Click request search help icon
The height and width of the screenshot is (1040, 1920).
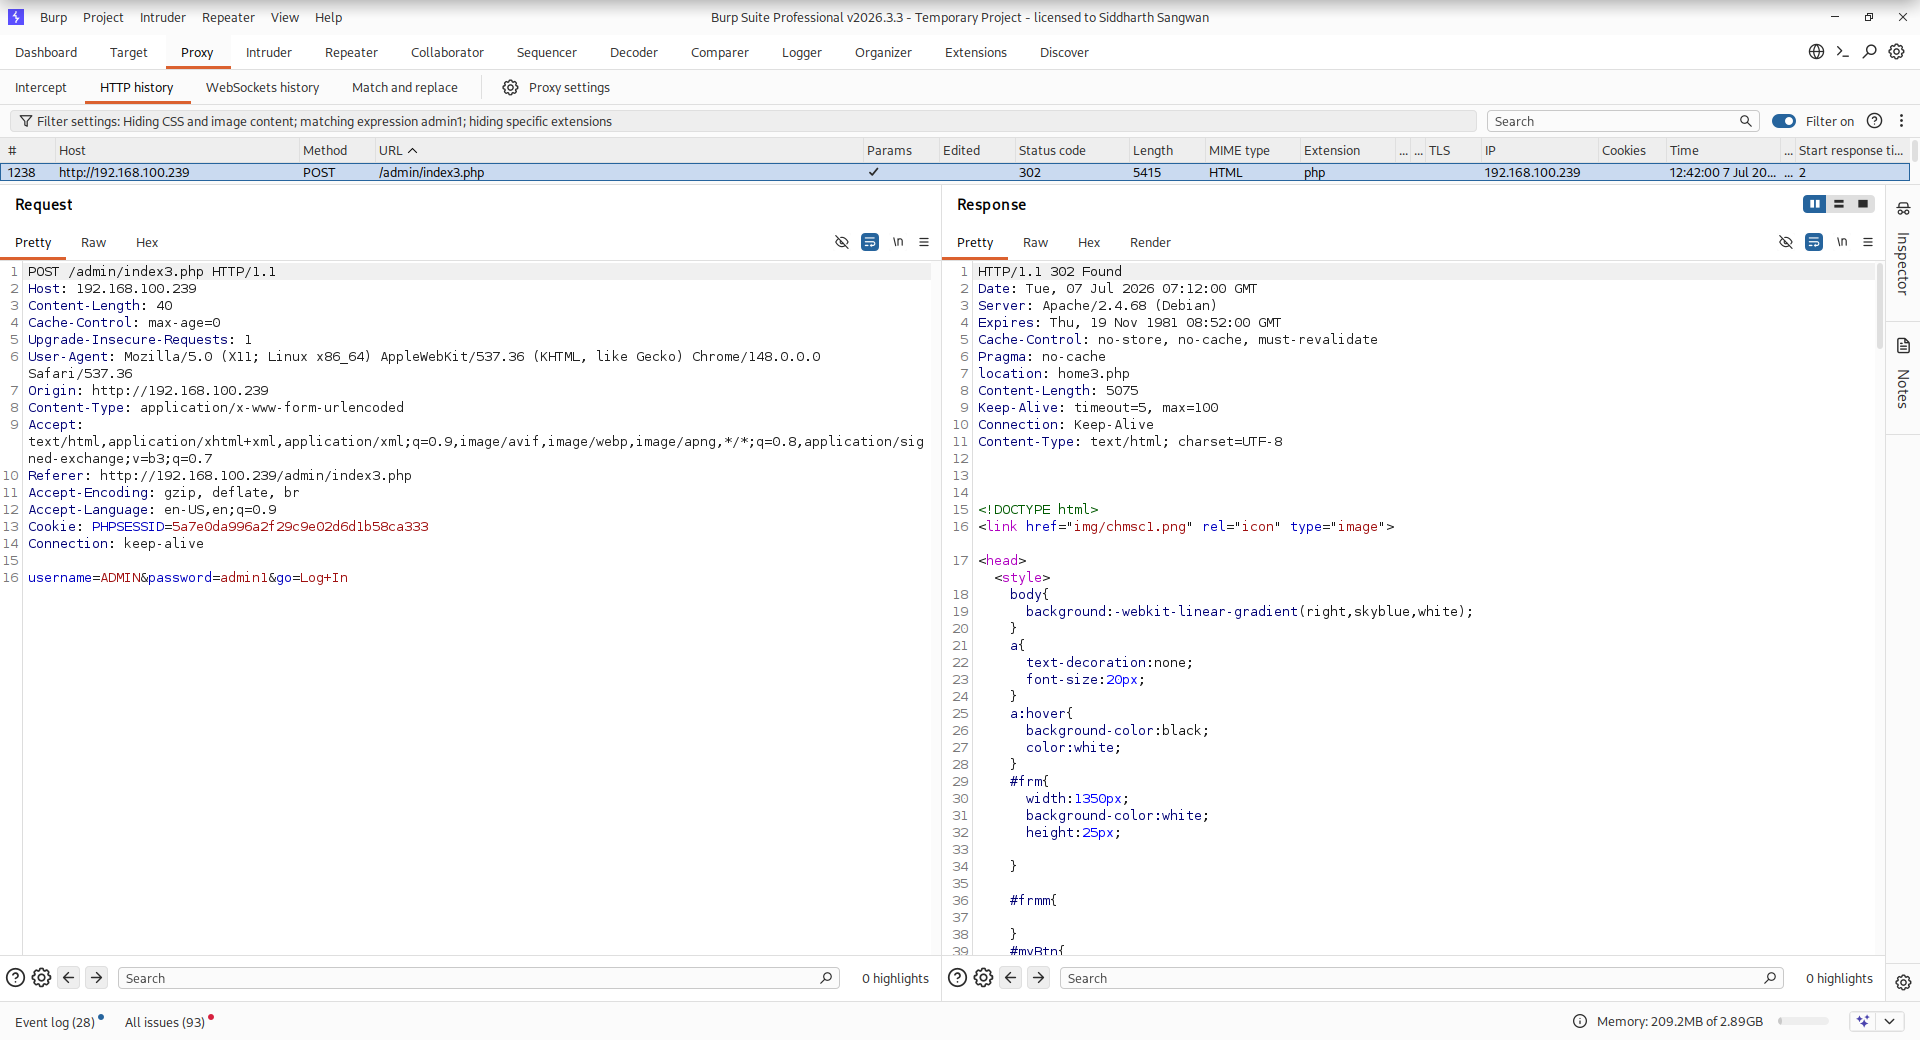(x=16, y=978)
